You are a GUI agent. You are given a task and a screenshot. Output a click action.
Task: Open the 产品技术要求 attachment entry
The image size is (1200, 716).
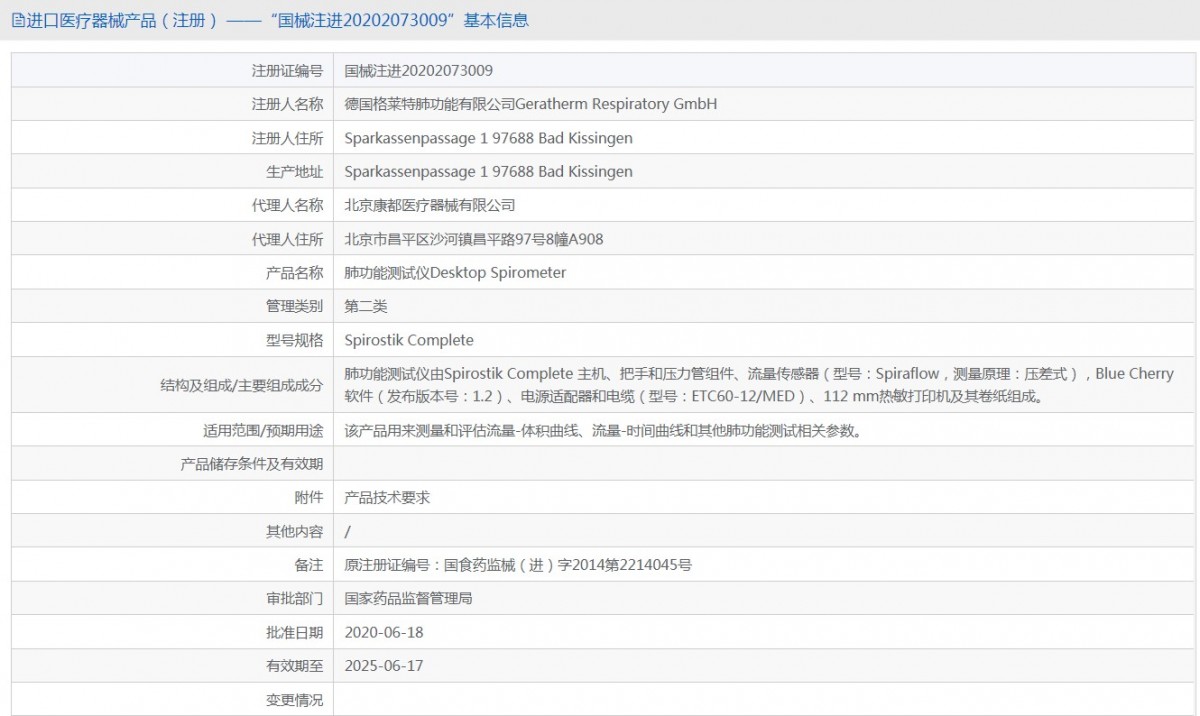pos(387,497)
